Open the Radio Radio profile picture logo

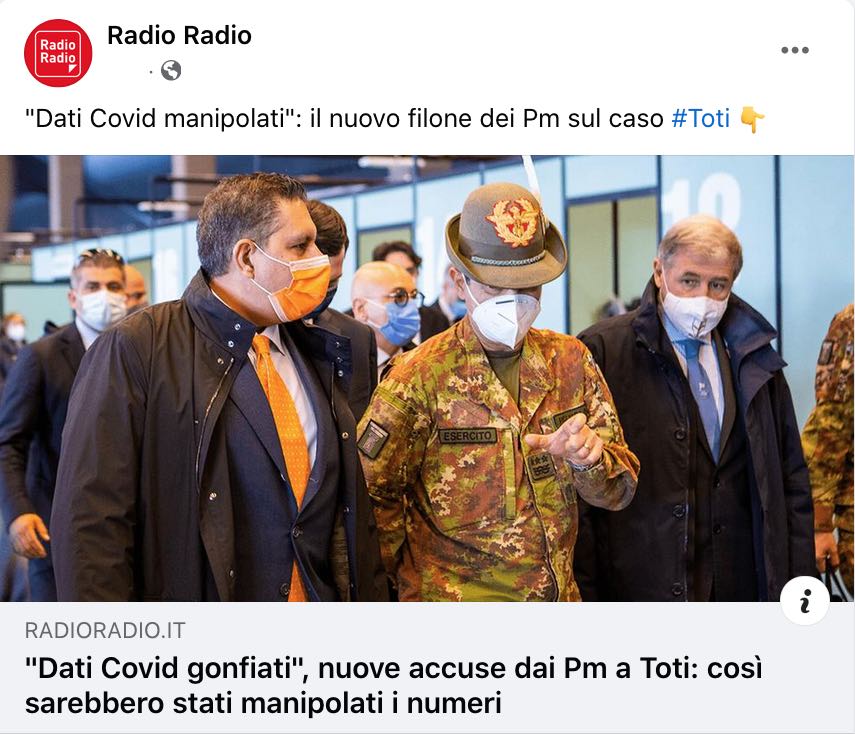tap(58, 53)
